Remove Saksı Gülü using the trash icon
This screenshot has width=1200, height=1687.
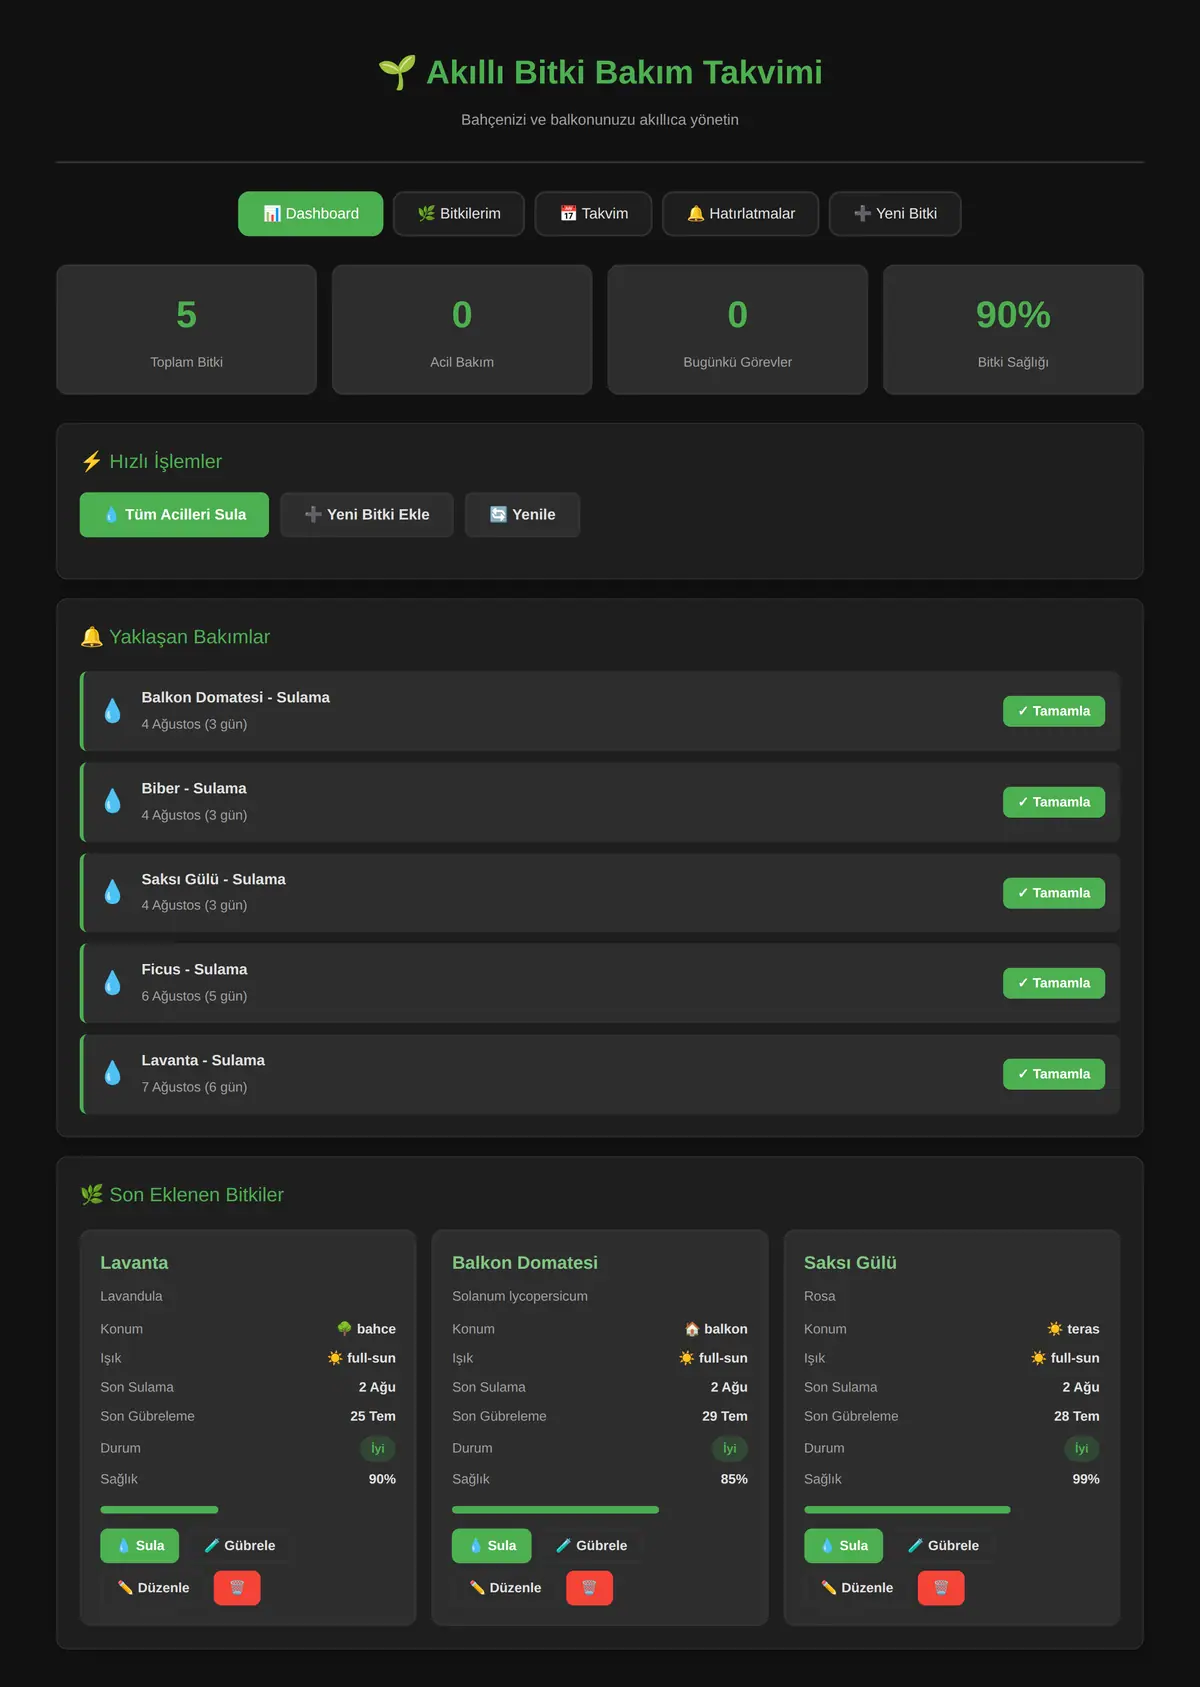[941, 1587]
